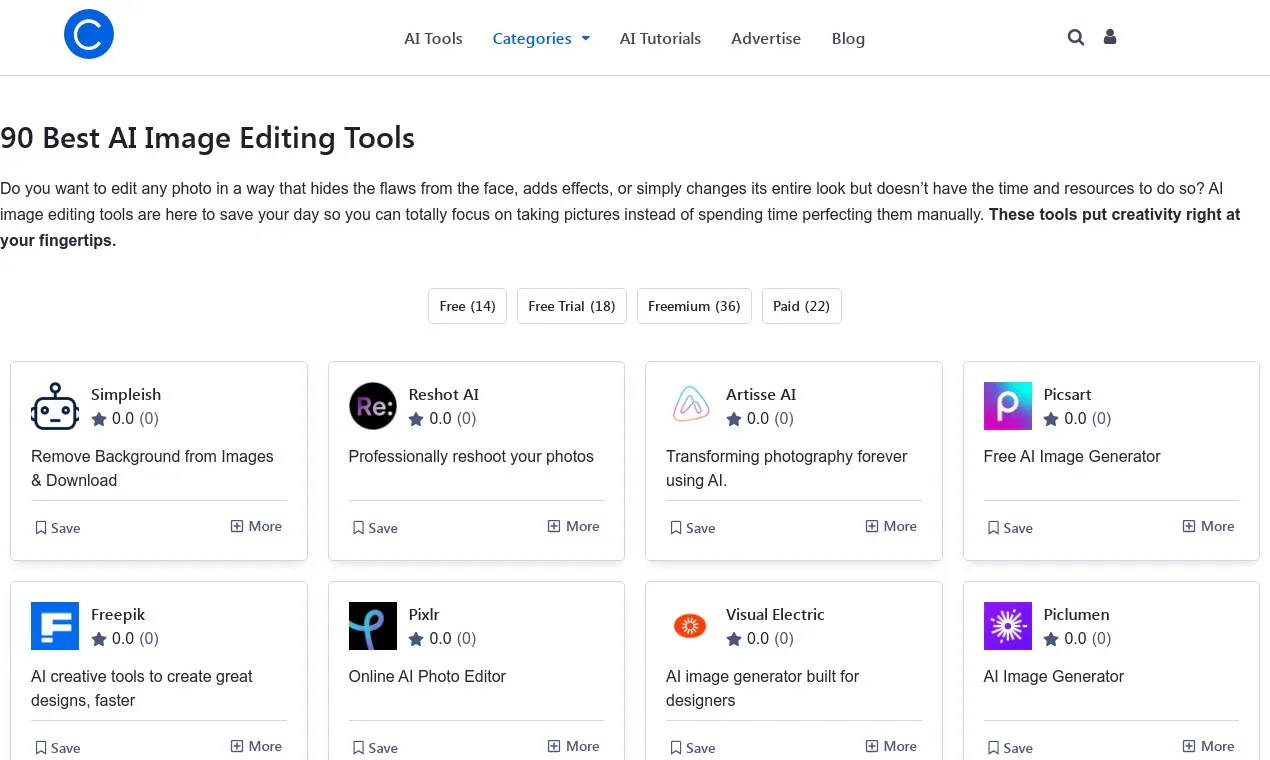Viewport: 1270px width, 760px height.
Task: Open the Picsart title link
Action: [x=1067, y=395]
